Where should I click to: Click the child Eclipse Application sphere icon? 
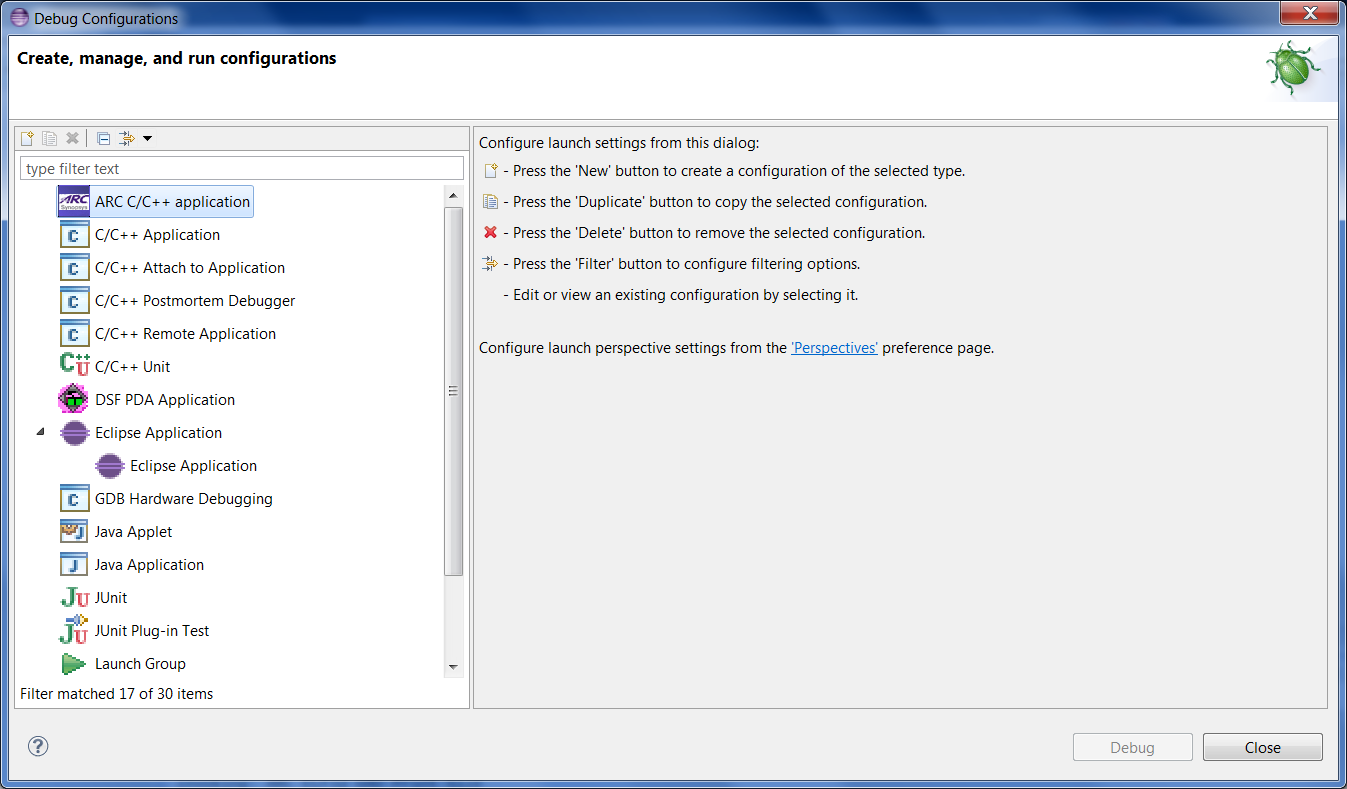pyautogui.click(x=109, y=465)
